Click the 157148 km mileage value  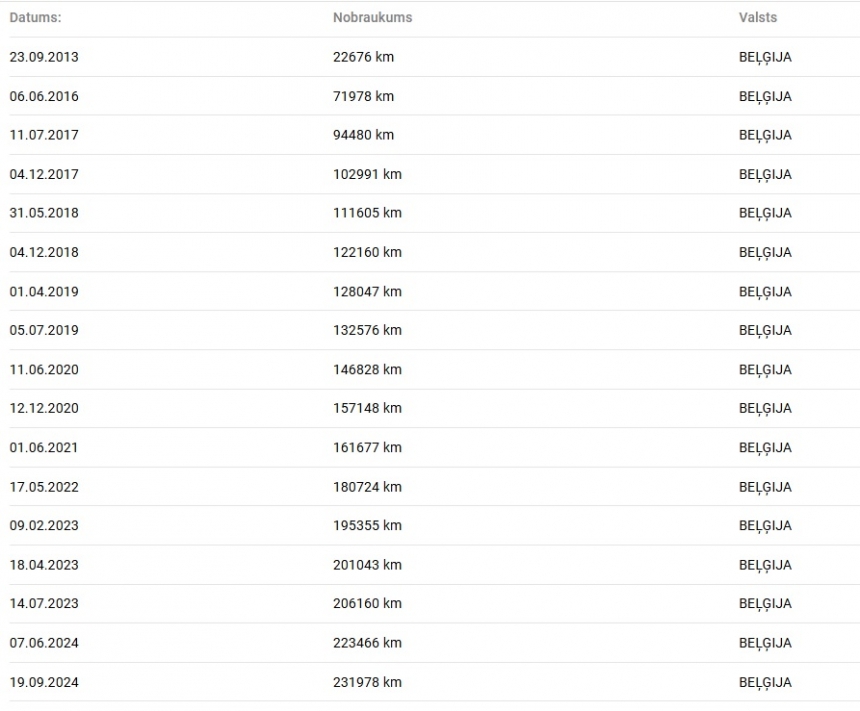pos(367,408)
